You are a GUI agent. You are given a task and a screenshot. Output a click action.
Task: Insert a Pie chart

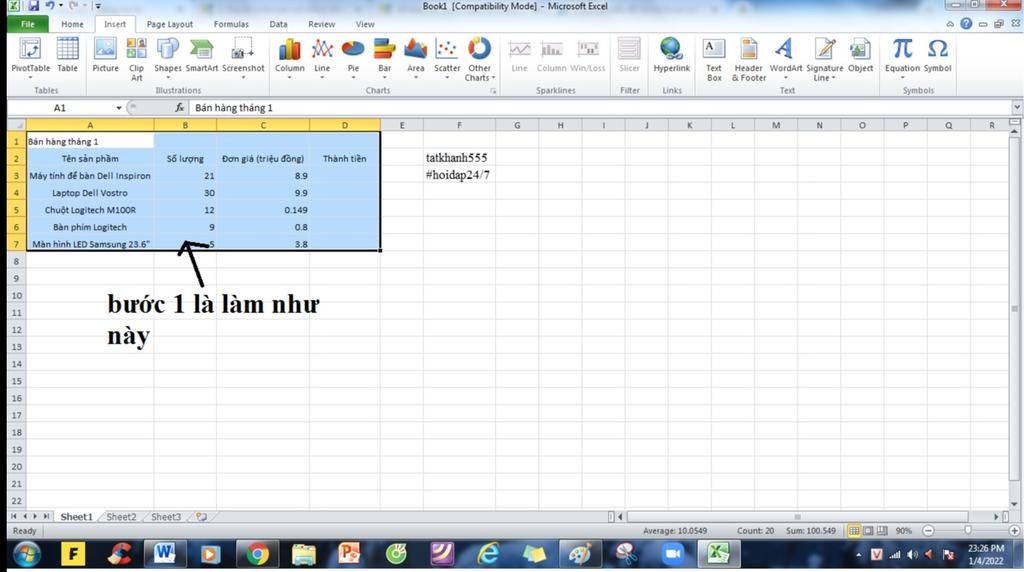click(353, 58)
